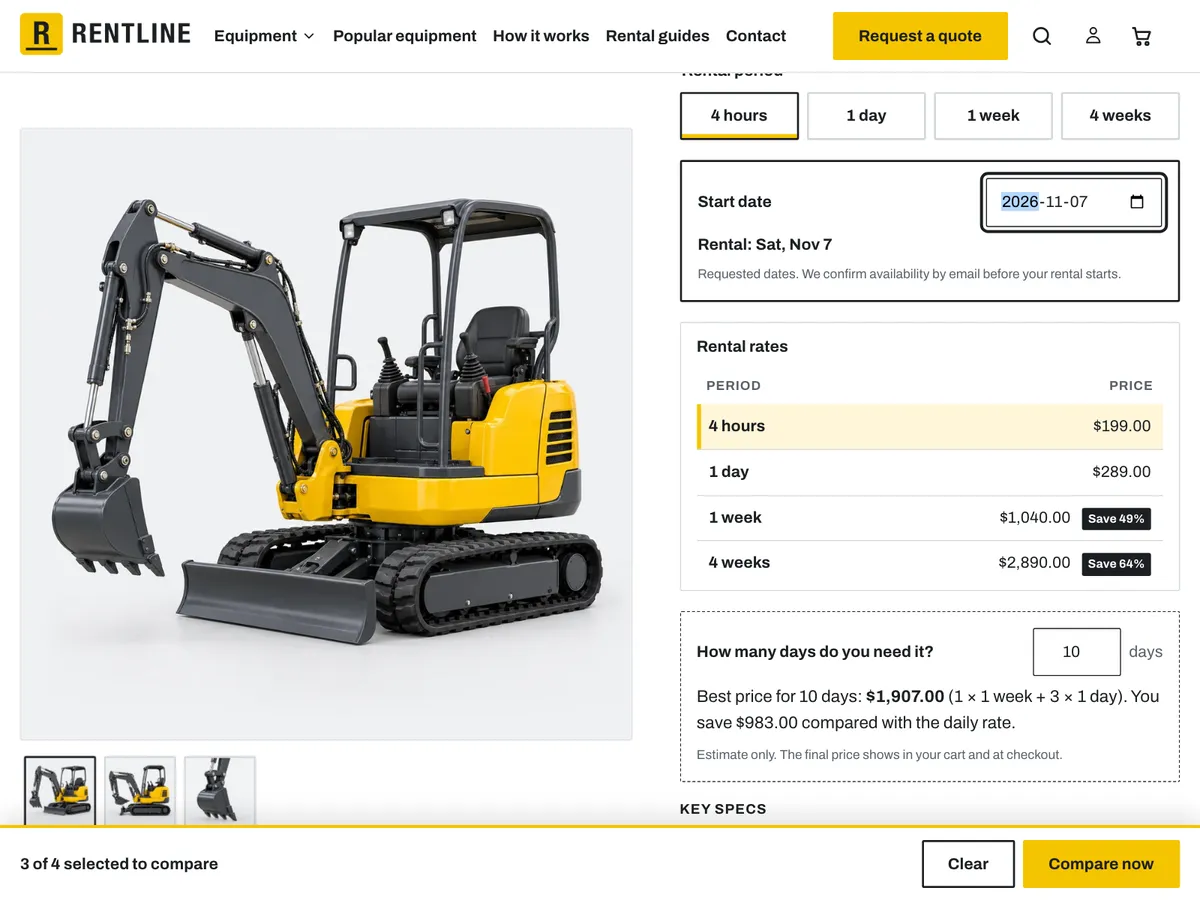This screenshot has height=900, width=1200.
Task: Click the Rentline logo icon
Action: [41, 34]
